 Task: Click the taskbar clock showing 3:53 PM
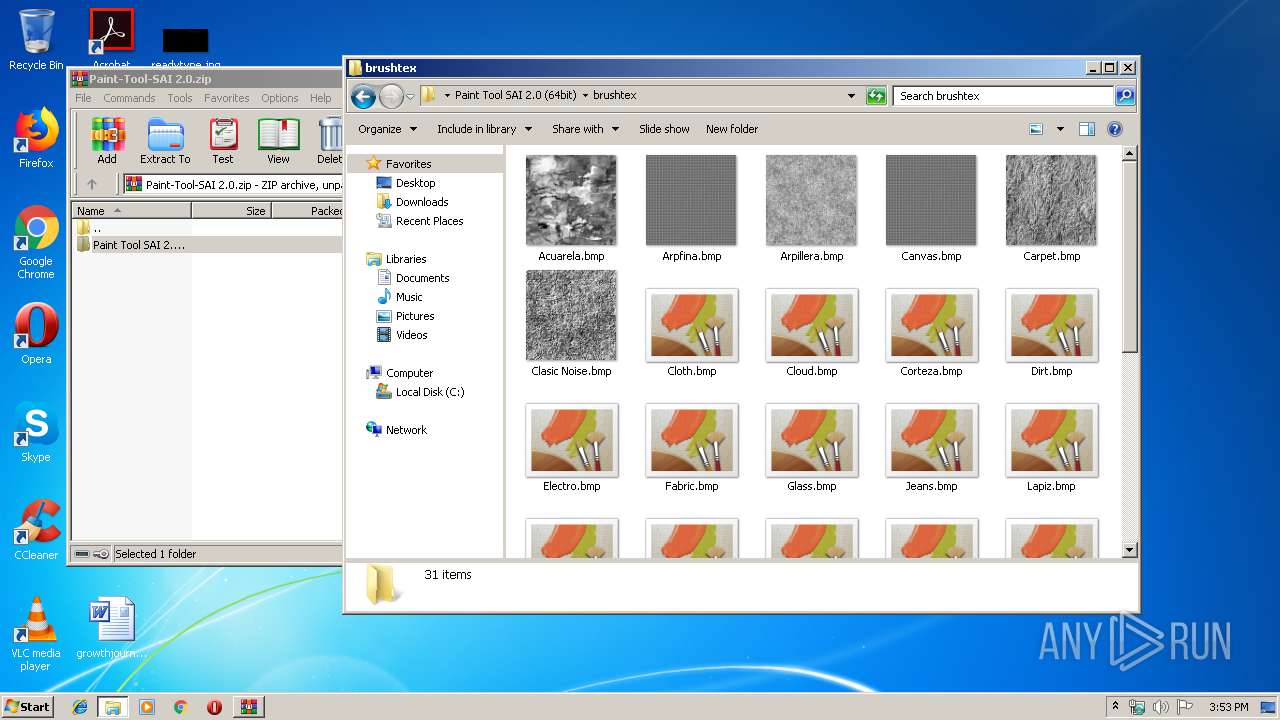pyautogui.click(x=1228, y=707)
